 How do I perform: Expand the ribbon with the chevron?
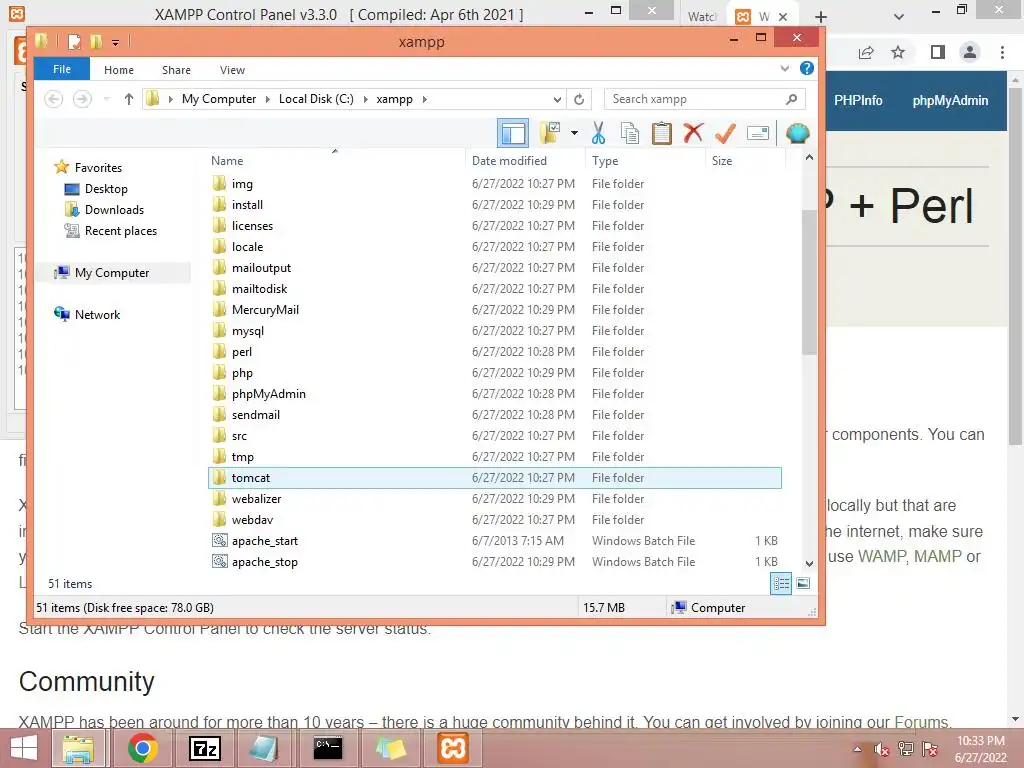(x=785, y=68)
